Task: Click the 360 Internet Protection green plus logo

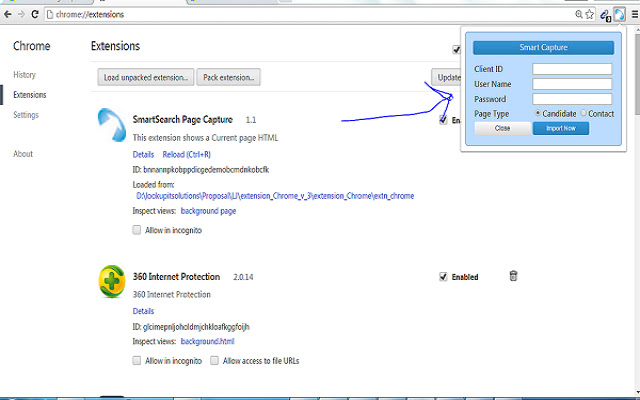Action: (x=111, y=281)
